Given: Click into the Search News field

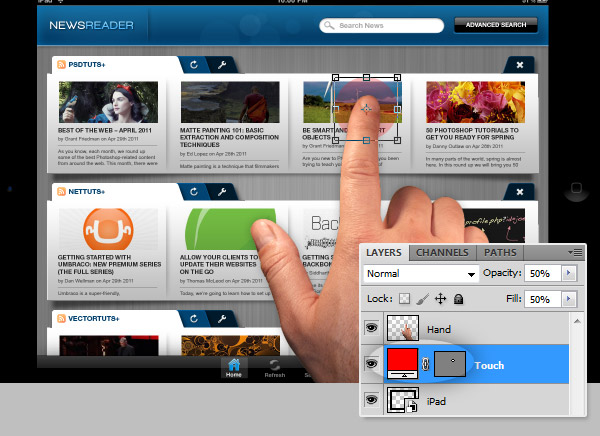Looking at the screenshot, I should pyautogui.click(x=382, y=26).
